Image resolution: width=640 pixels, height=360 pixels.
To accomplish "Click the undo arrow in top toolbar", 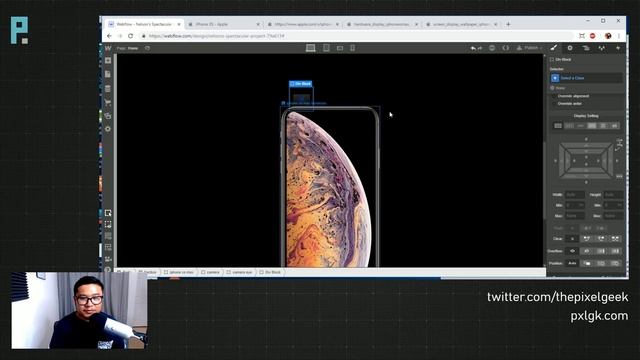I will 473,48.
